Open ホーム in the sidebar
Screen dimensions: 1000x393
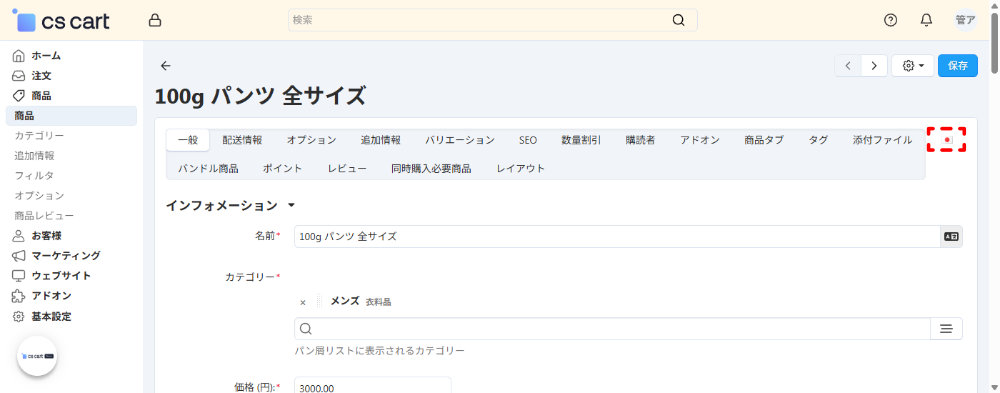[47, 56]
